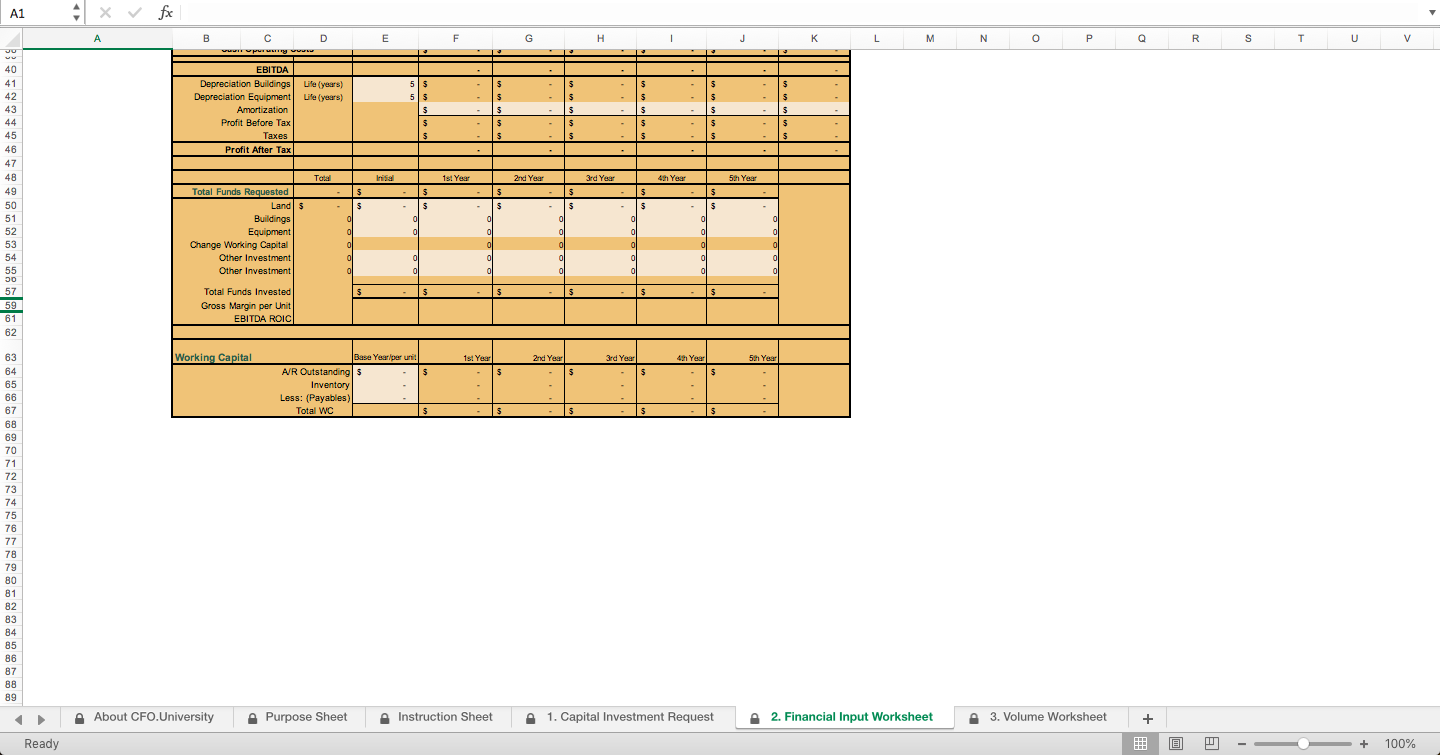The image size is (1440, 755).
Task: Click Gross Margin per Unit label
Action: (x=246, y=305)
